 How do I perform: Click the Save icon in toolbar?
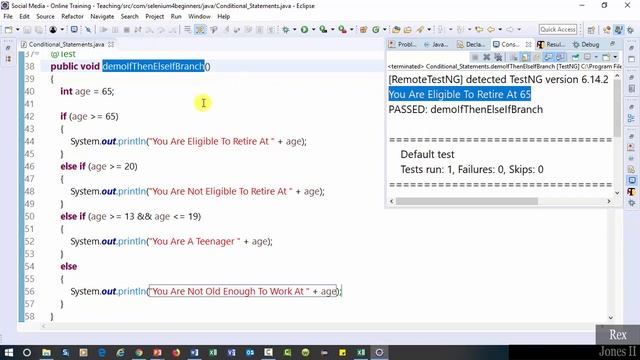coord(27,29)
